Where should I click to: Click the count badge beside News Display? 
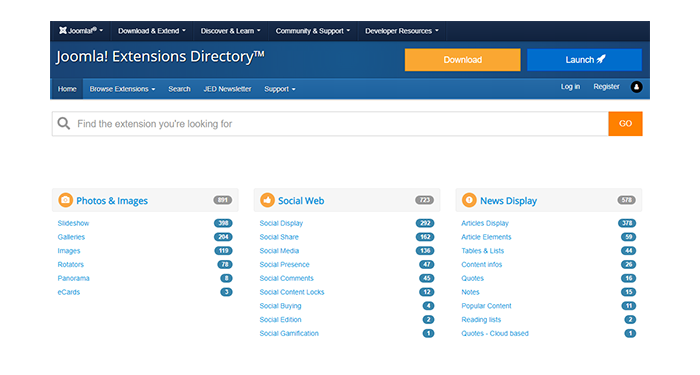(x=626, y=200)
